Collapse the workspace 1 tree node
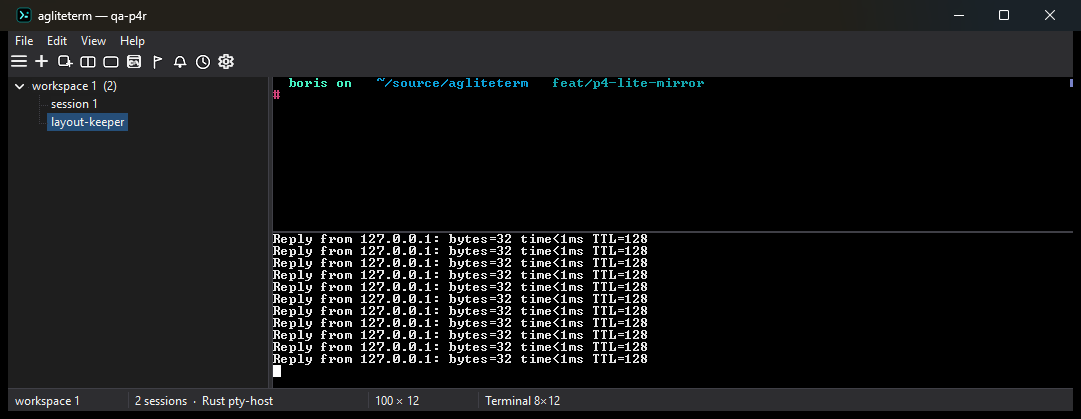This screenshot has height=419, width=1081. pyautogui.click(x=19, y=86)
